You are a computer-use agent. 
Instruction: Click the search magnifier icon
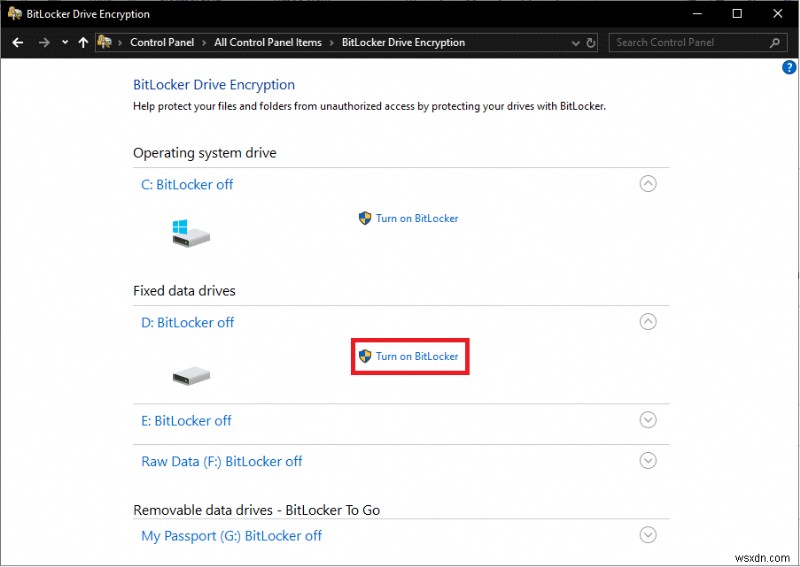[x=775, y=43]
